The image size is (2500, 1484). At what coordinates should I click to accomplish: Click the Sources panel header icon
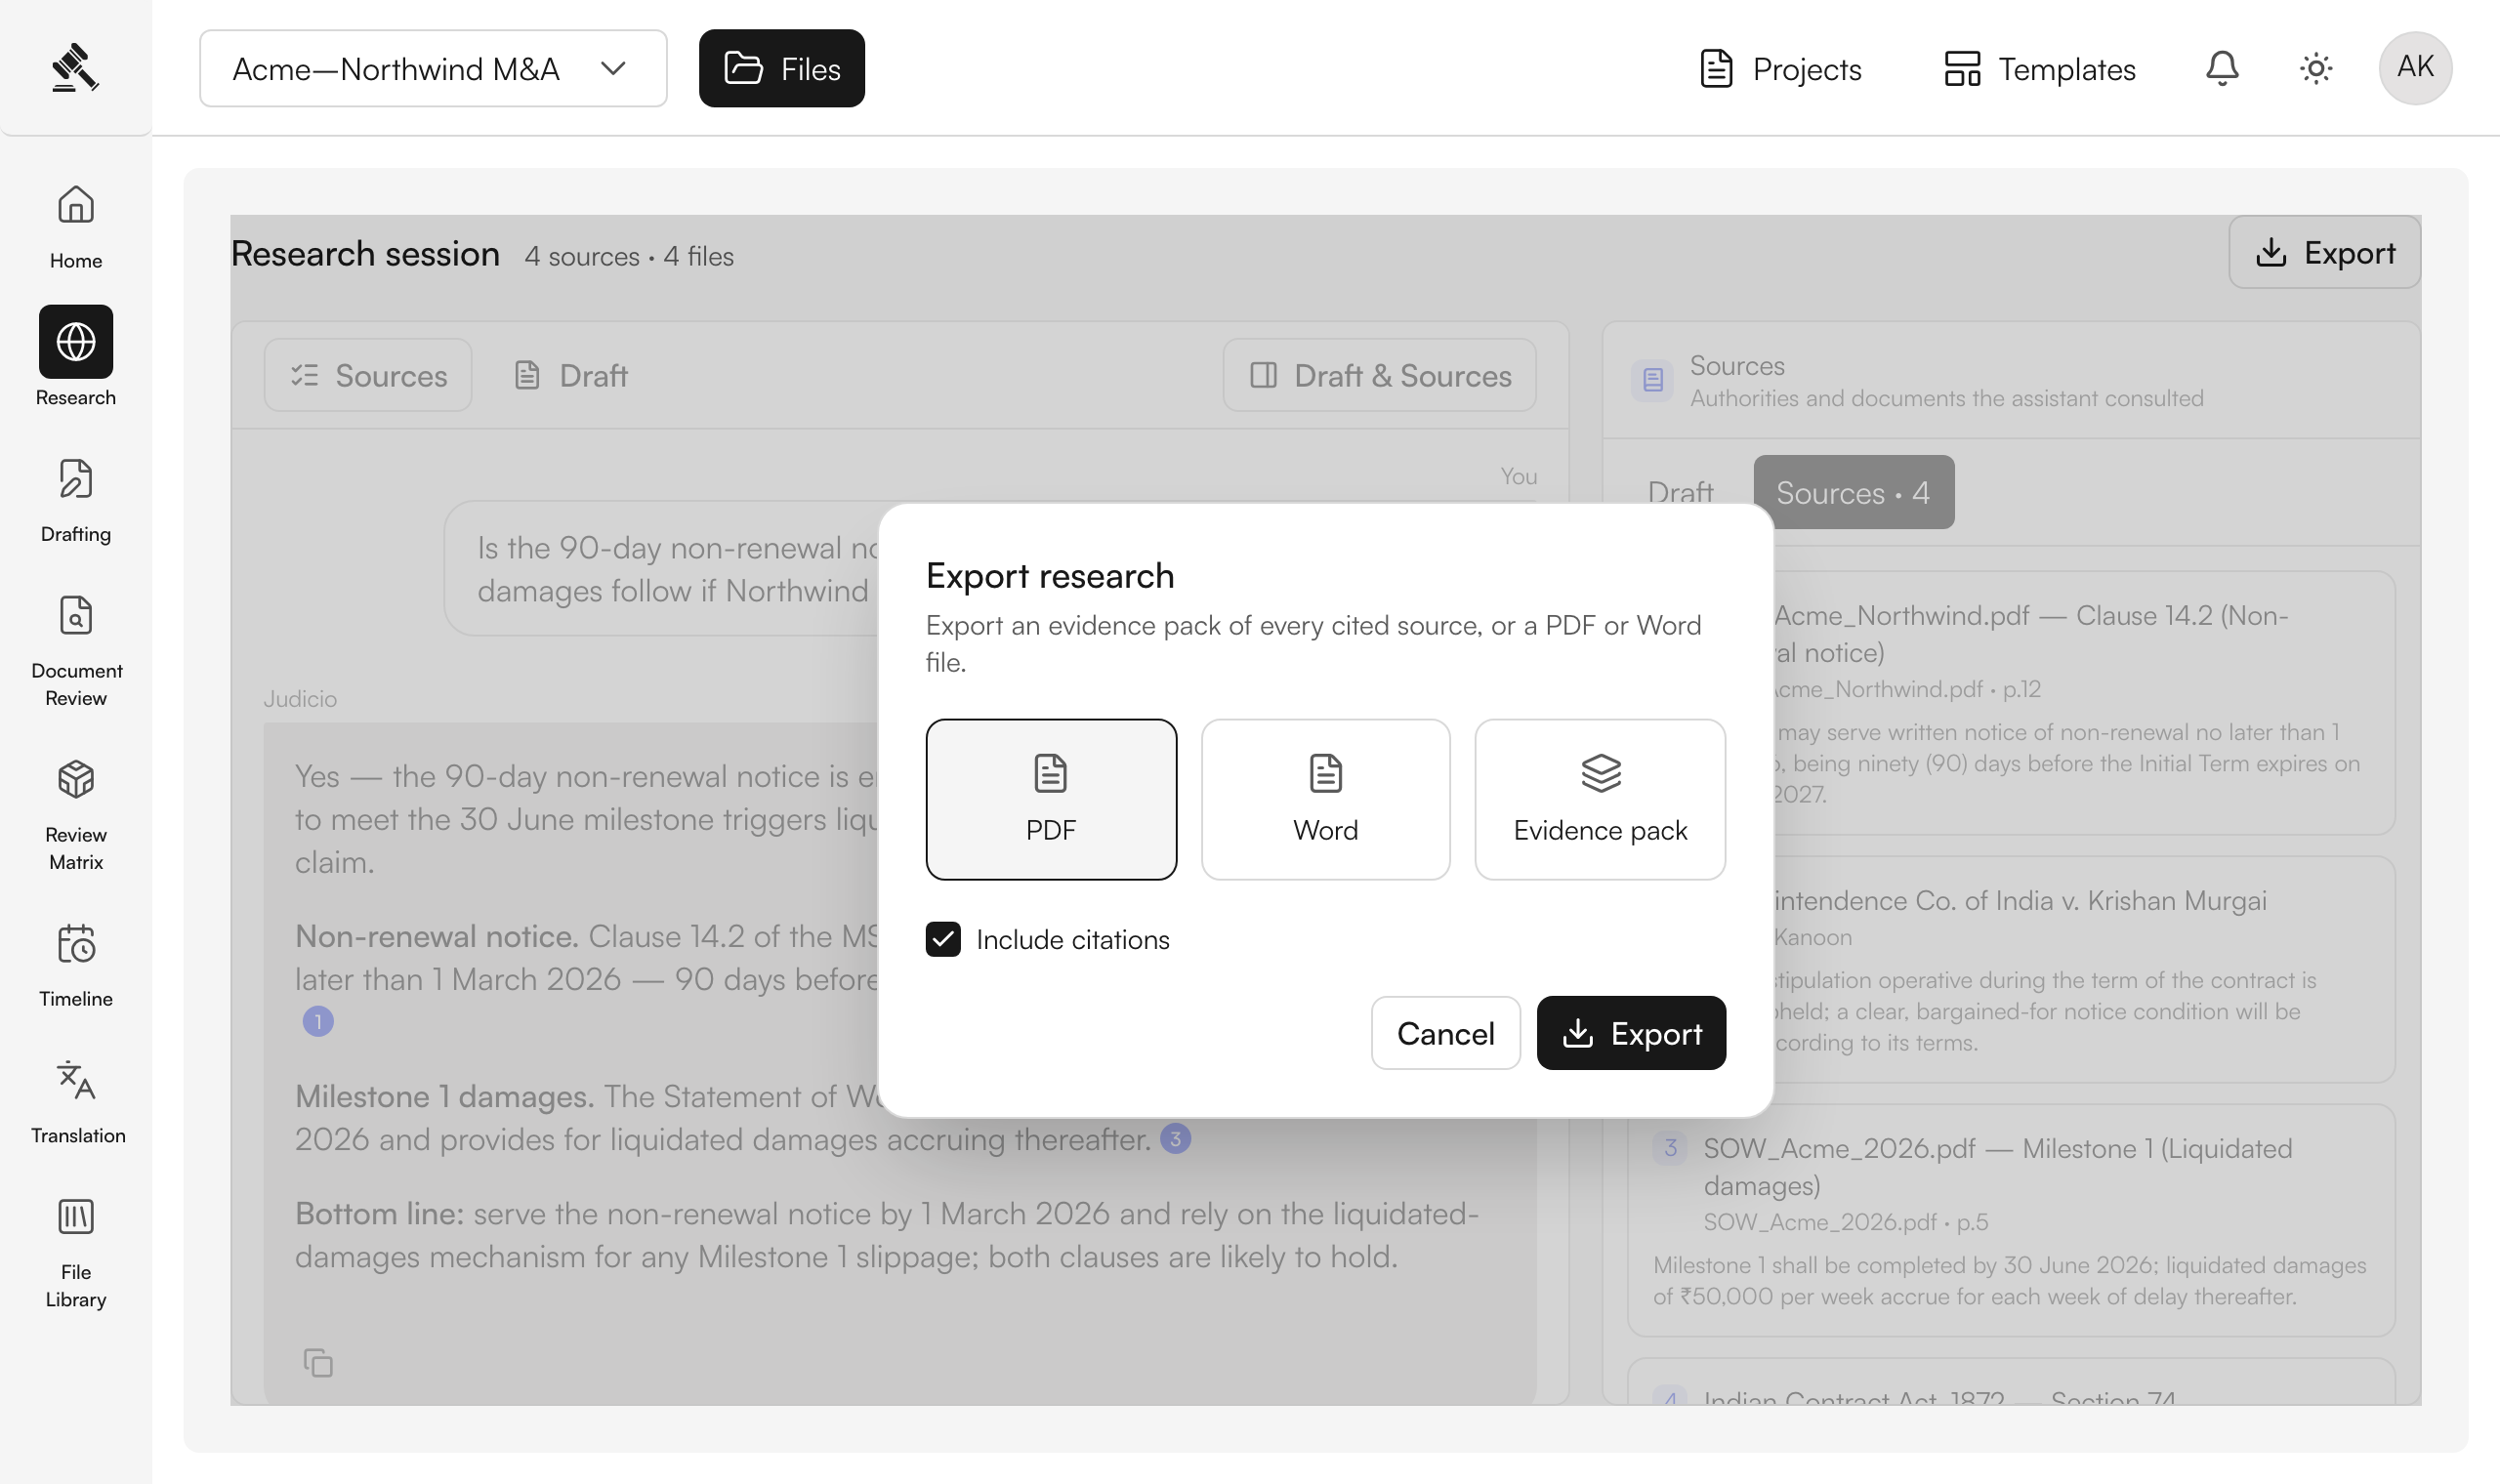1652,380
